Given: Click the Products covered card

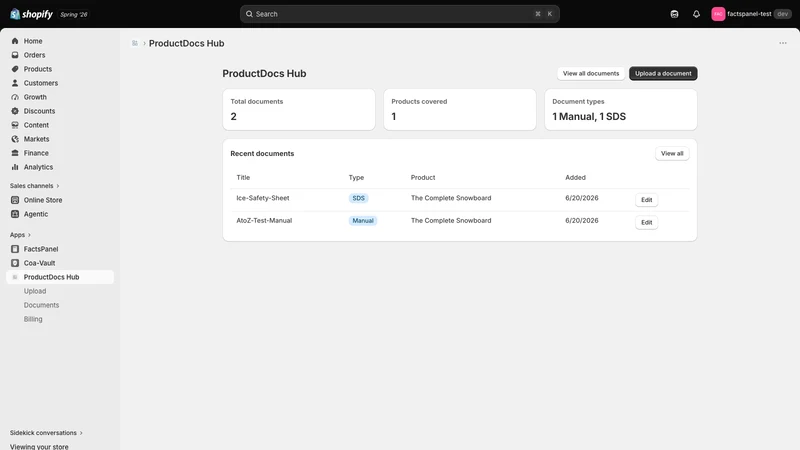Looking at the screenshot, I should point(460,110).
